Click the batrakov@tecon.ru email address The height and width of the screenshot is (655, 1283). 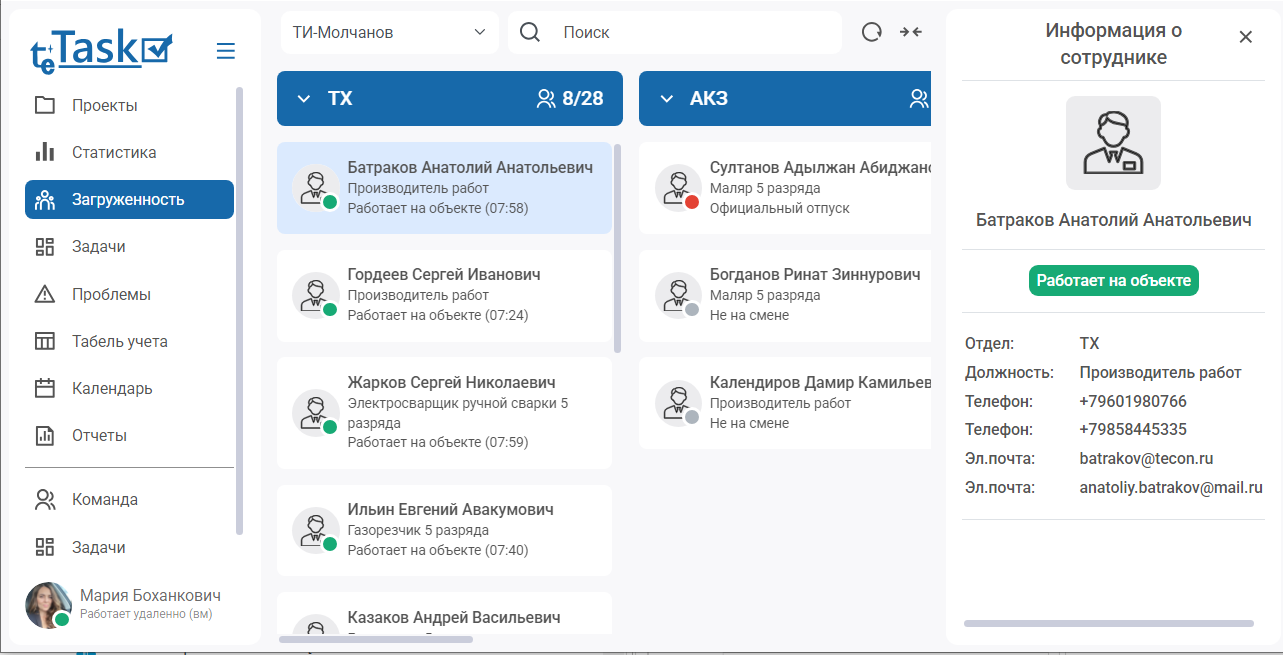(1146, 459)
